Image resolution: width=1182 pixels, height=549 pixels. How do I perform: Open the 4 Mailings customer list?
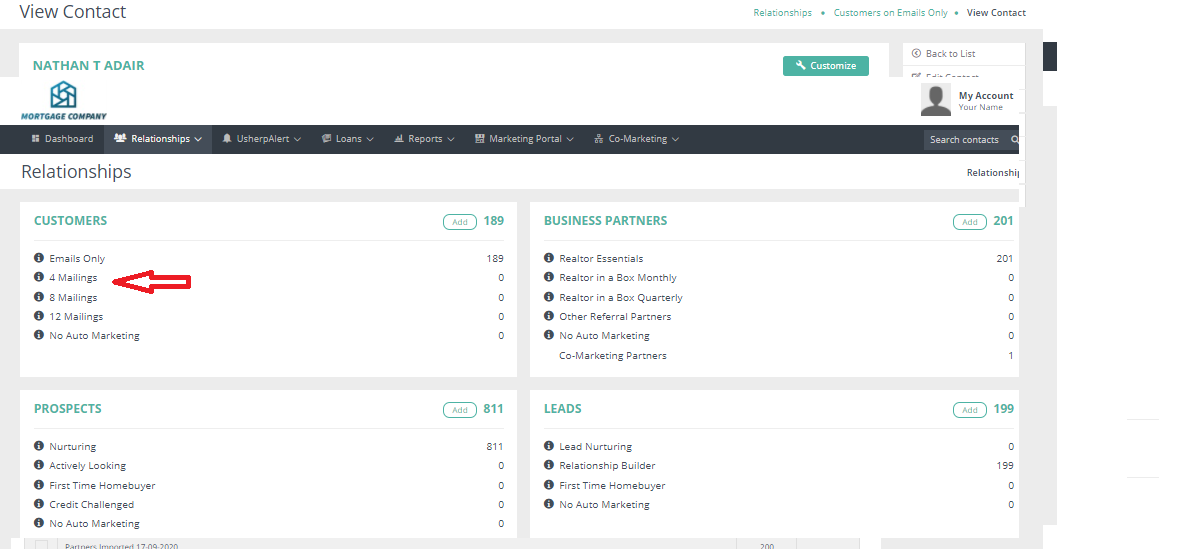click(73, 278)
